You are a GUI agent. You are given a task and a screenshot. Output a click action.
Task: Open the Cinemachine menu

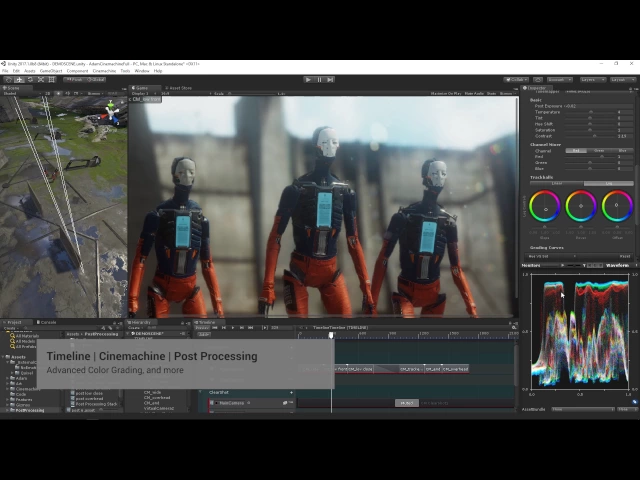click(104, 71)
